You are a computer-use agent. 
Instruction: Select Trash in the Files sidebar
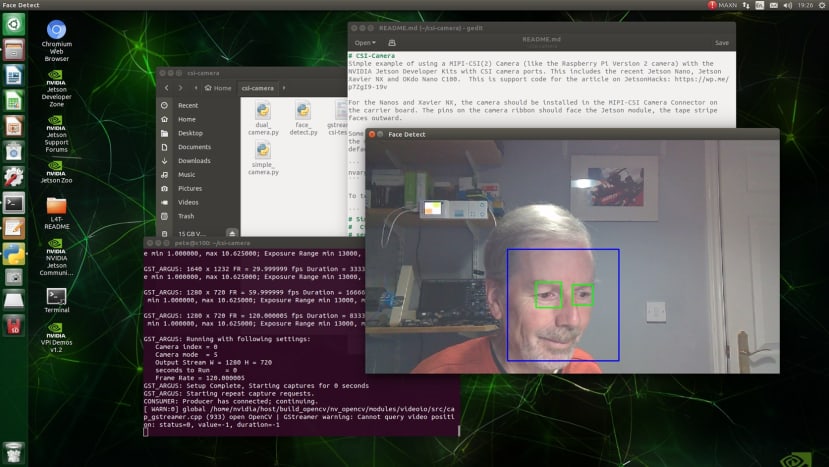(199, 216)
